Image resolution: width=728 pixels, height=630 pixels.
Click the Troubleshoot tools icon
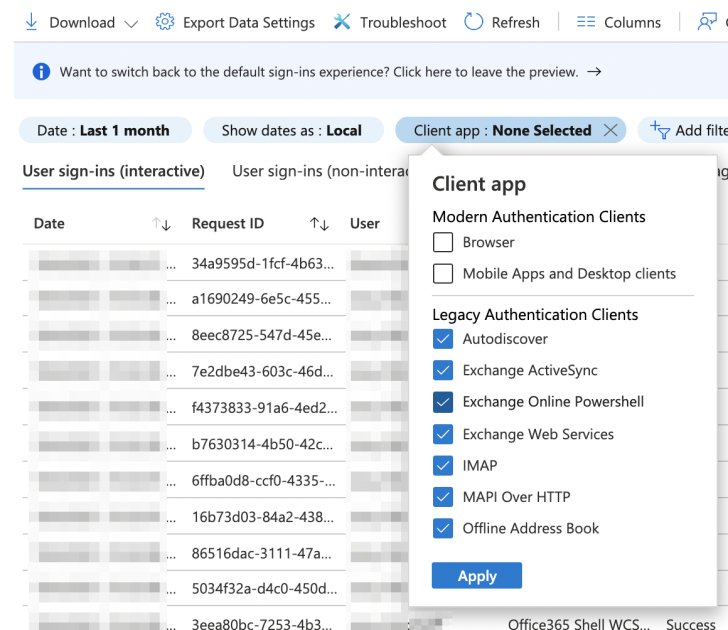click(342, 22)
